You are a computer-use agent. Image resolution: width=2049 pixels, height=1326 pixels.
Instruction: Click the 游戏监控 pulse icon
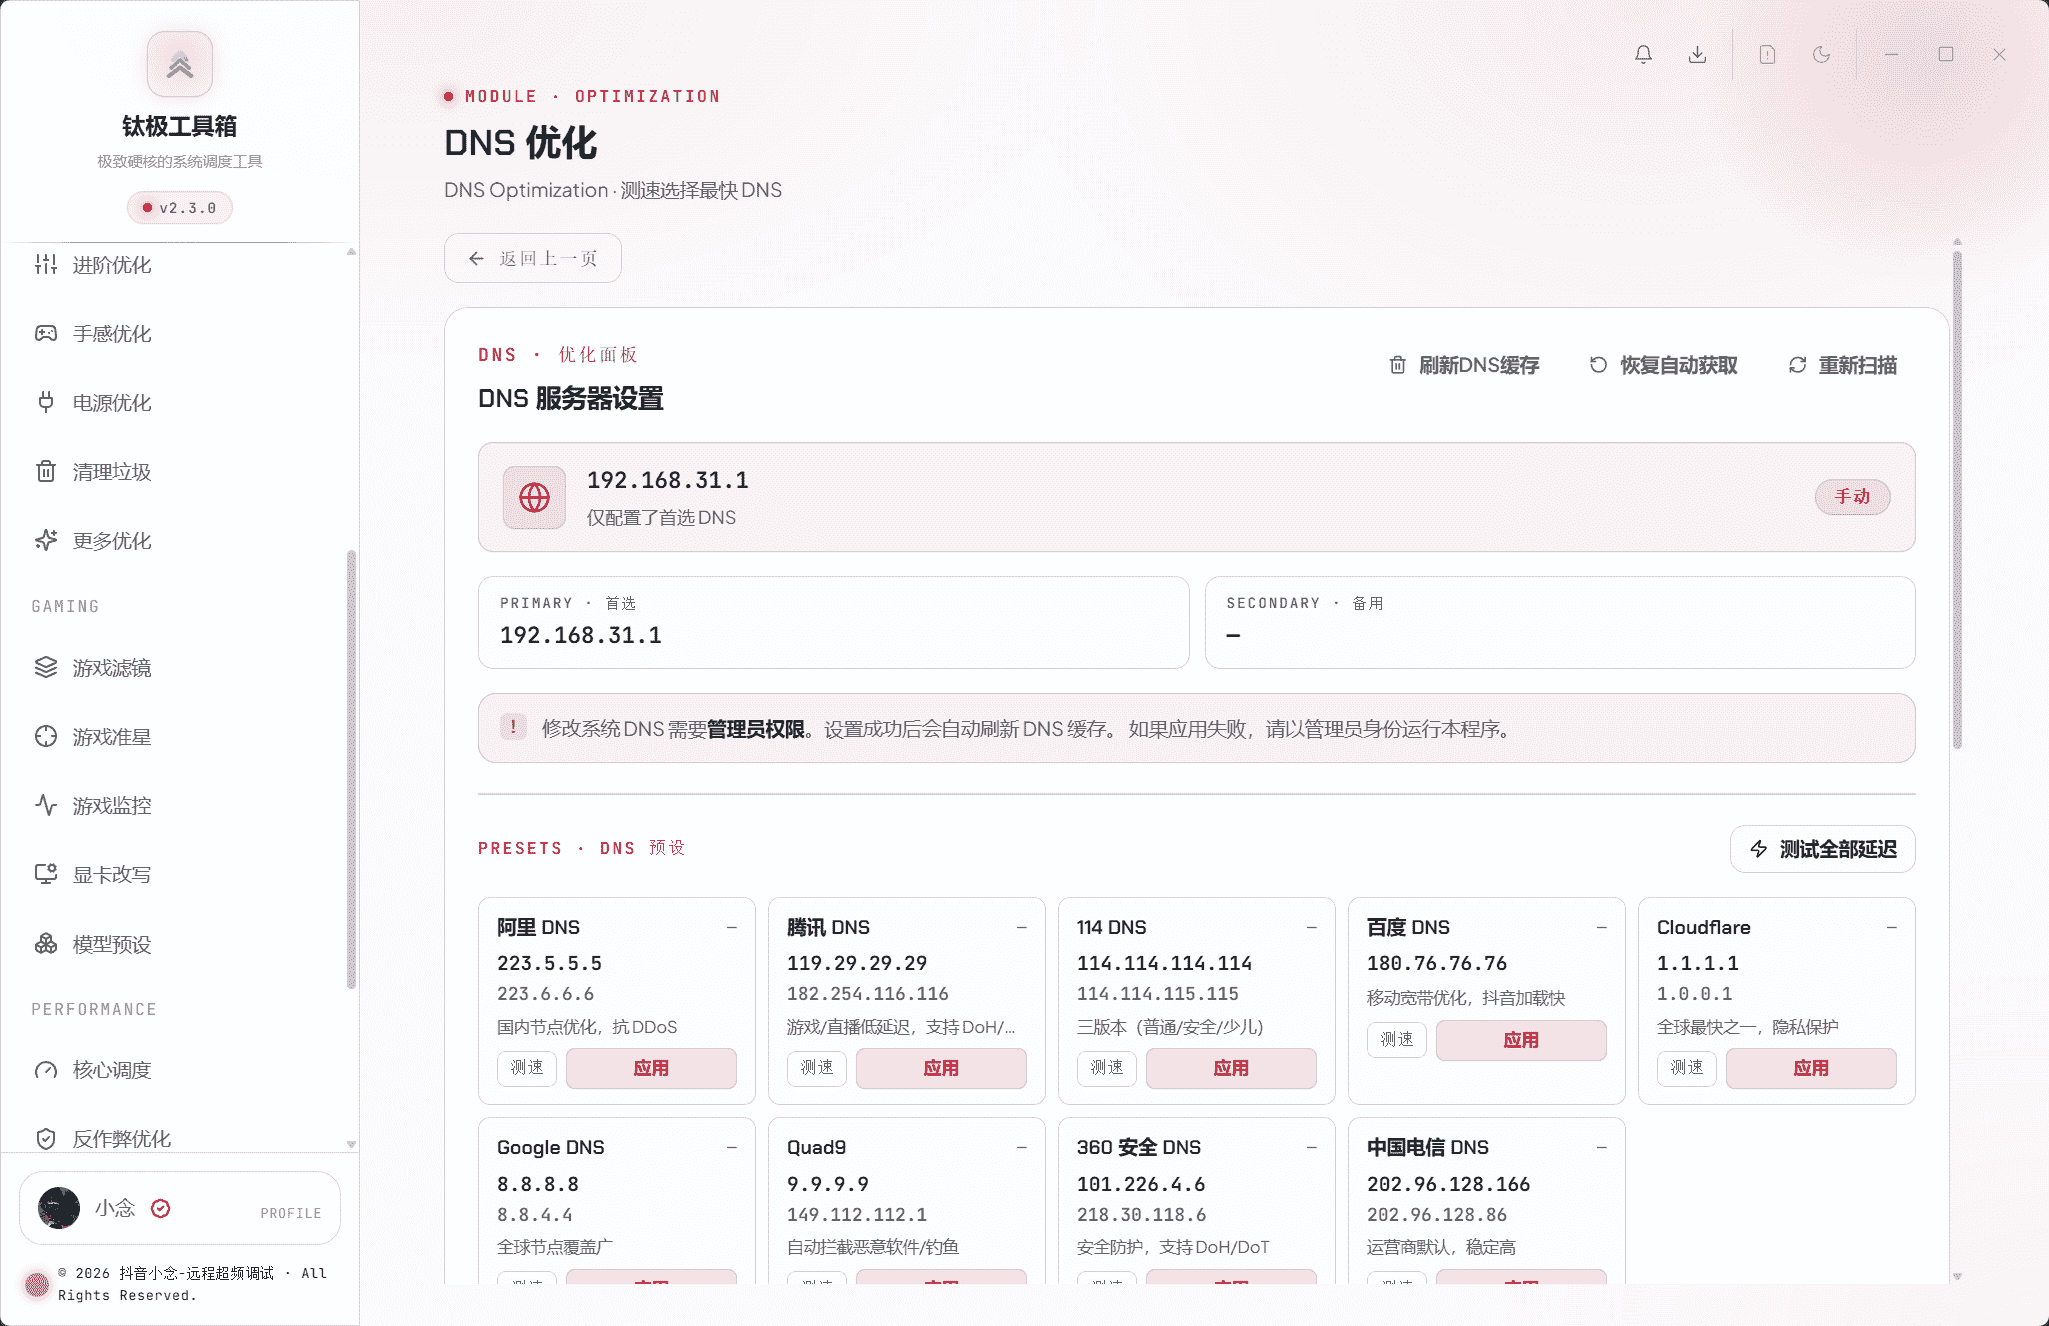pyautogui.click(x=46, y=806)
